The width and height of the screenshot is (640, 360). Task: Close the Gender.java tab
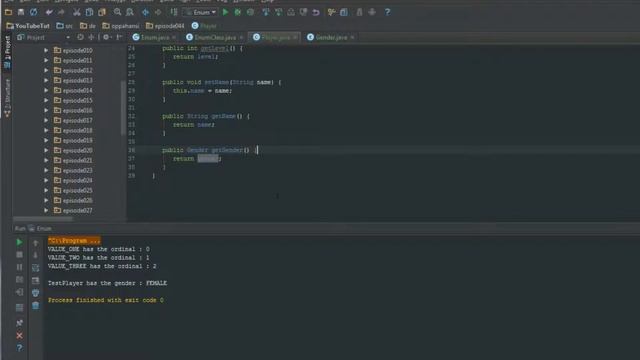click(352, 37)
